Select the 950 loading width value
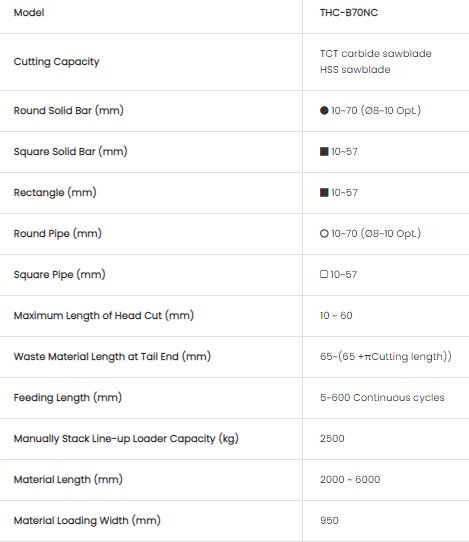 point(329,521)
